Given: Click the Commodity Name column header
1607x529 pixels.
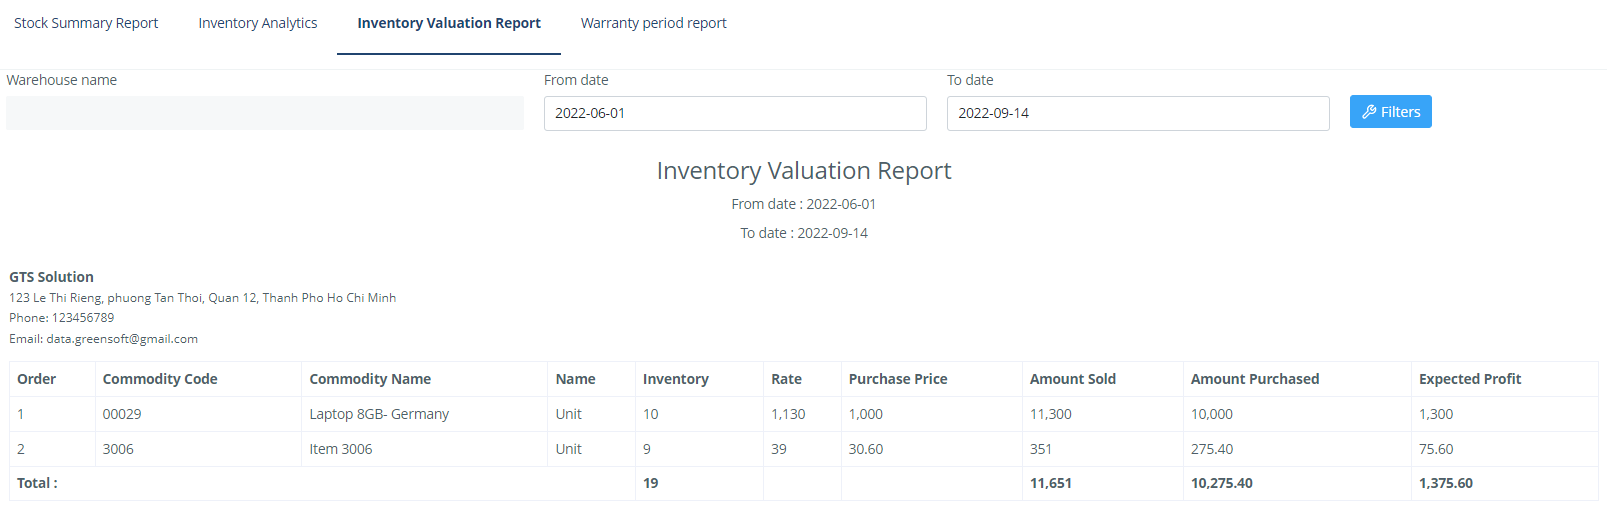Looking at the screenshot, I should [x=370, y=379].
